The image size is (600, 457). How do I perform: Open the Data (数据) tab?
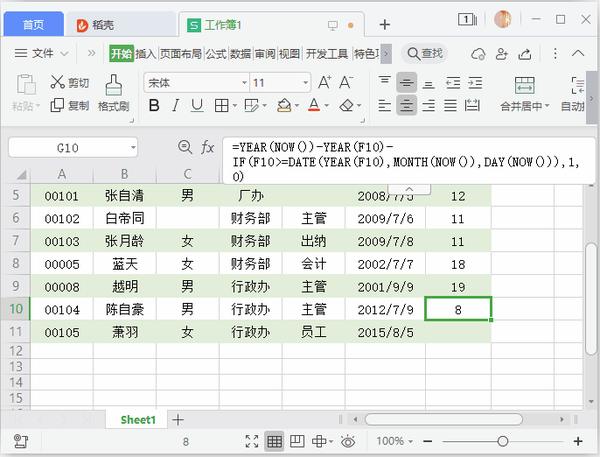point(240,54)
